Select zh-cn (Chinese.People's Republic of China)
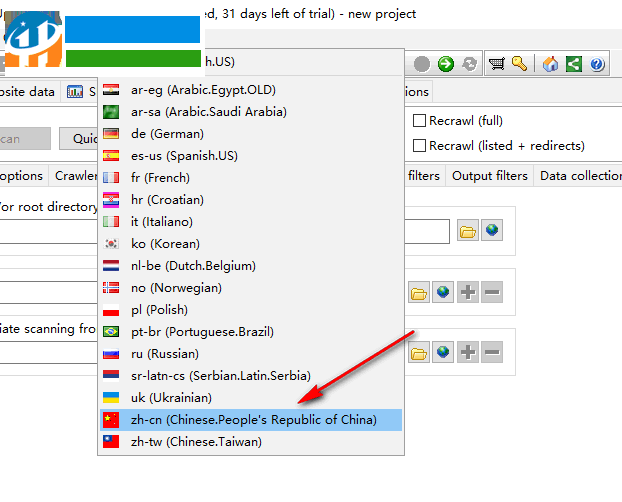 pos(251,420)
